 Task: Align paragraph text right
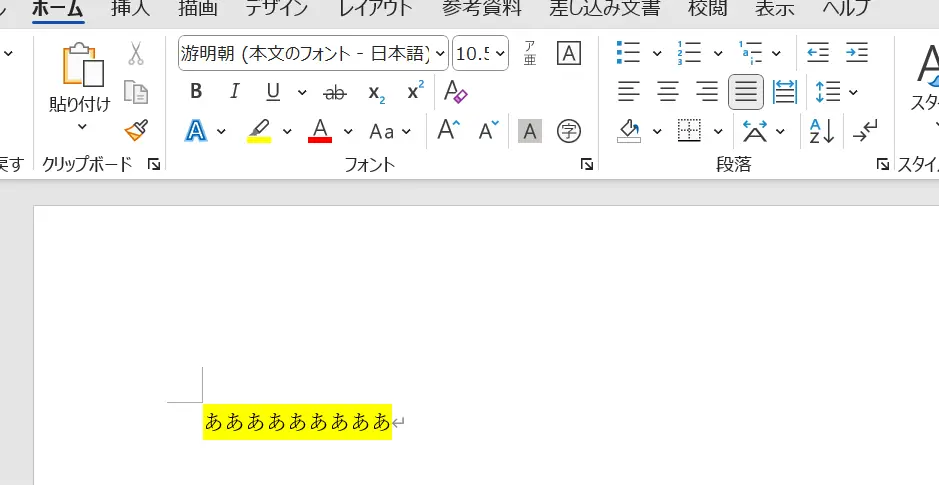pyautogui.click(x=707, y=92)
